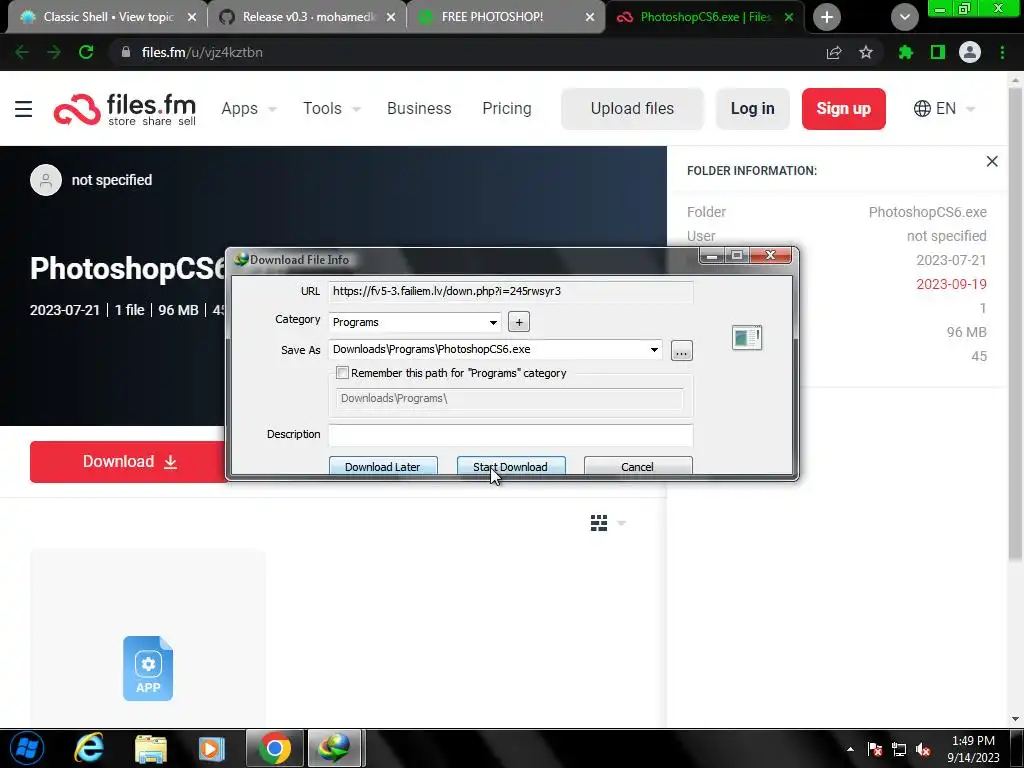Open the Chrome three-dot menu
1024x768 pixels.
point(1002,52)
